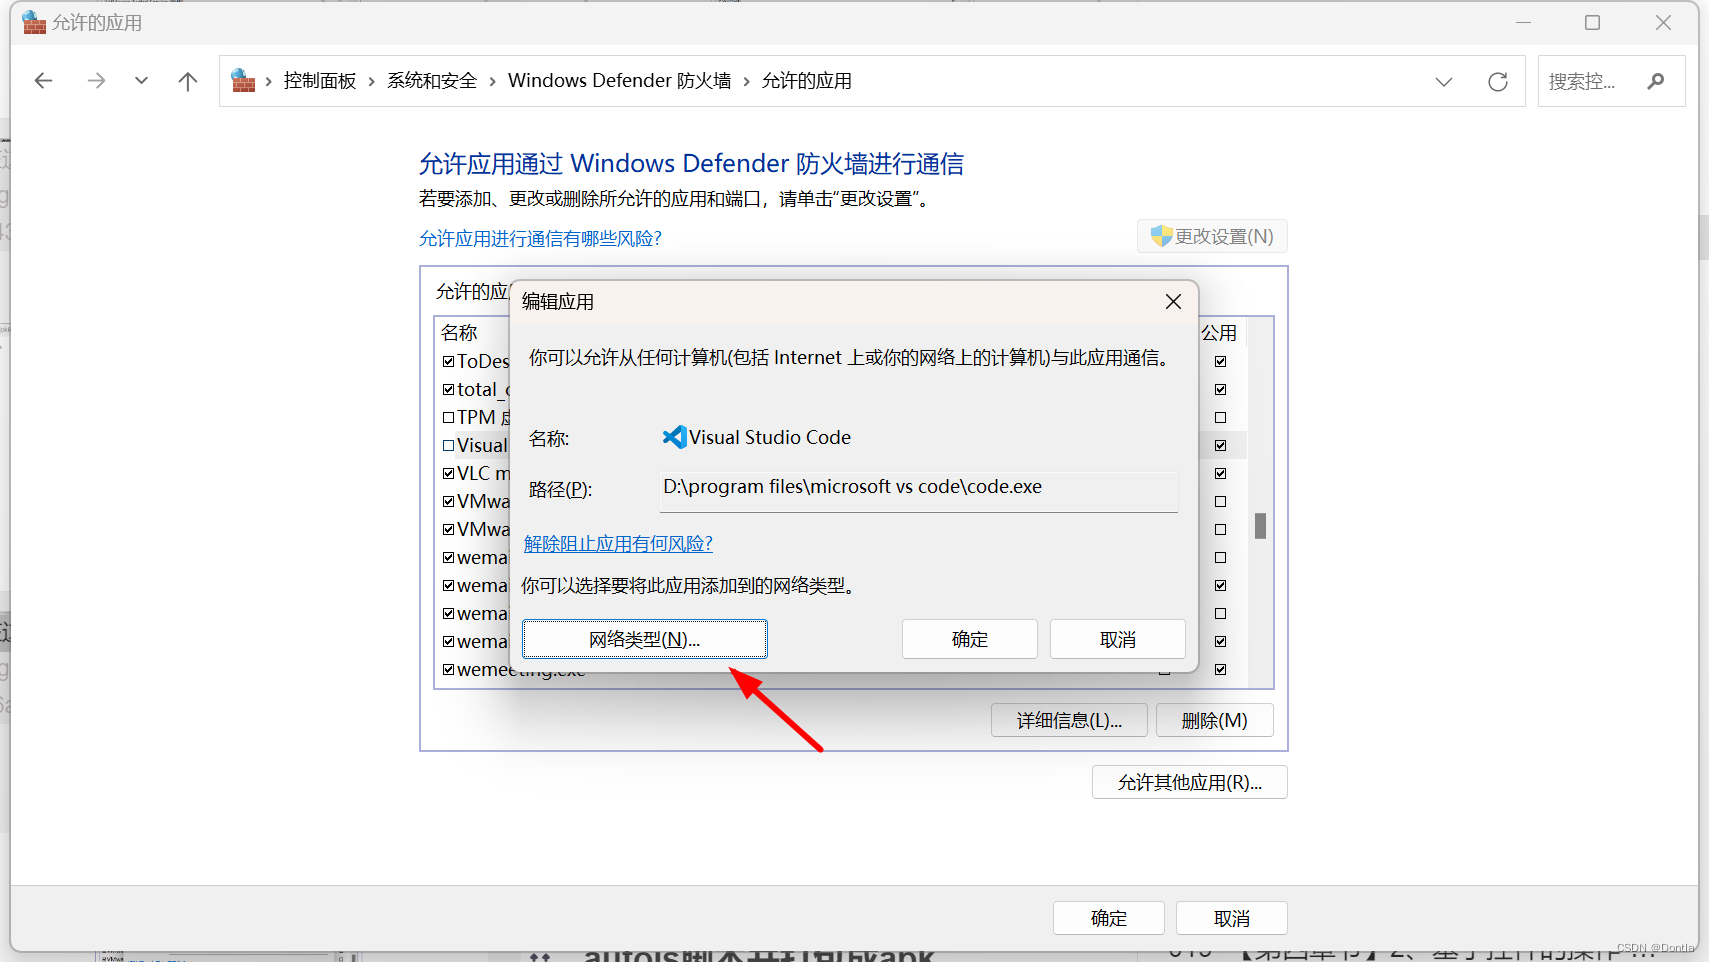
Task: Click the search magnifier icon
Action: pyautogui.click(x=1656, y=81)
